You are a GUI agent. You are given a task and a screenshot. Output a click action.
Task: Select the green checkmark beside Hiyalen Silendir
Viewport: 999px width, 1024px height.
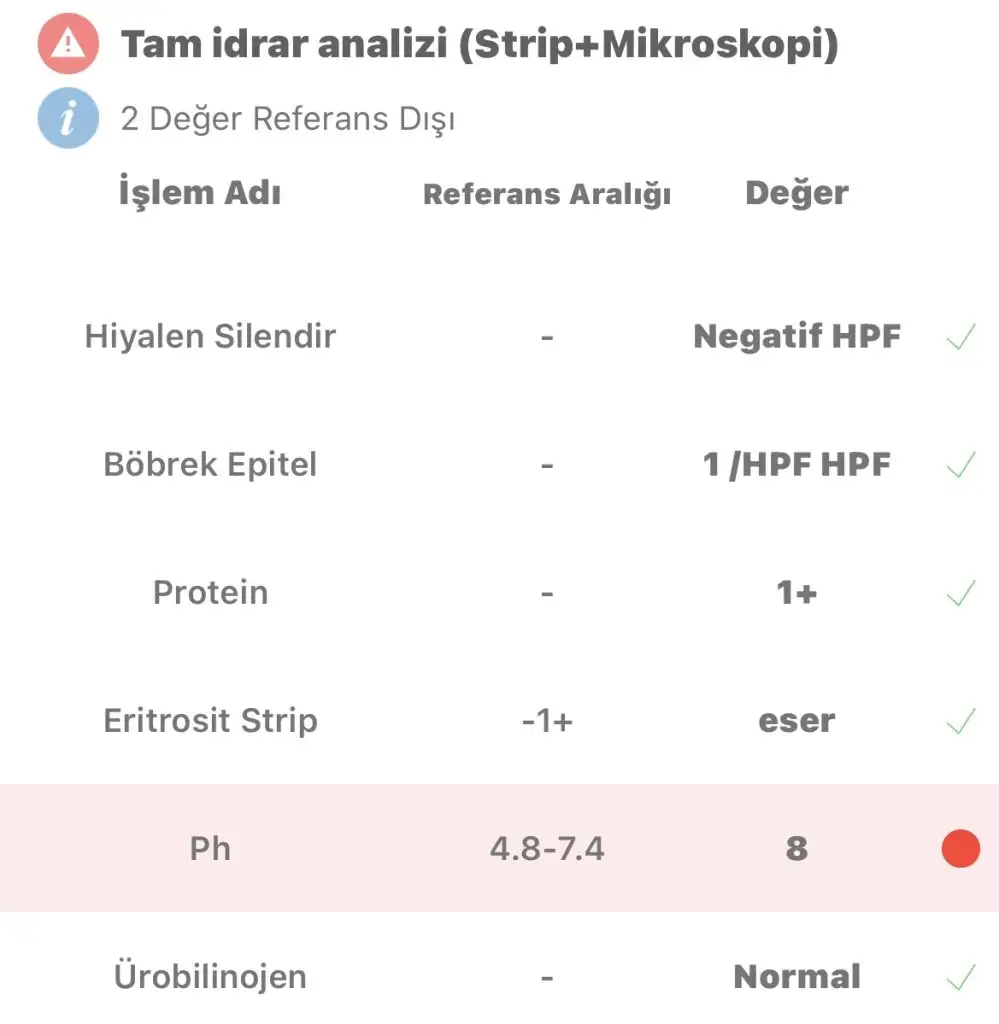point(960,337)
